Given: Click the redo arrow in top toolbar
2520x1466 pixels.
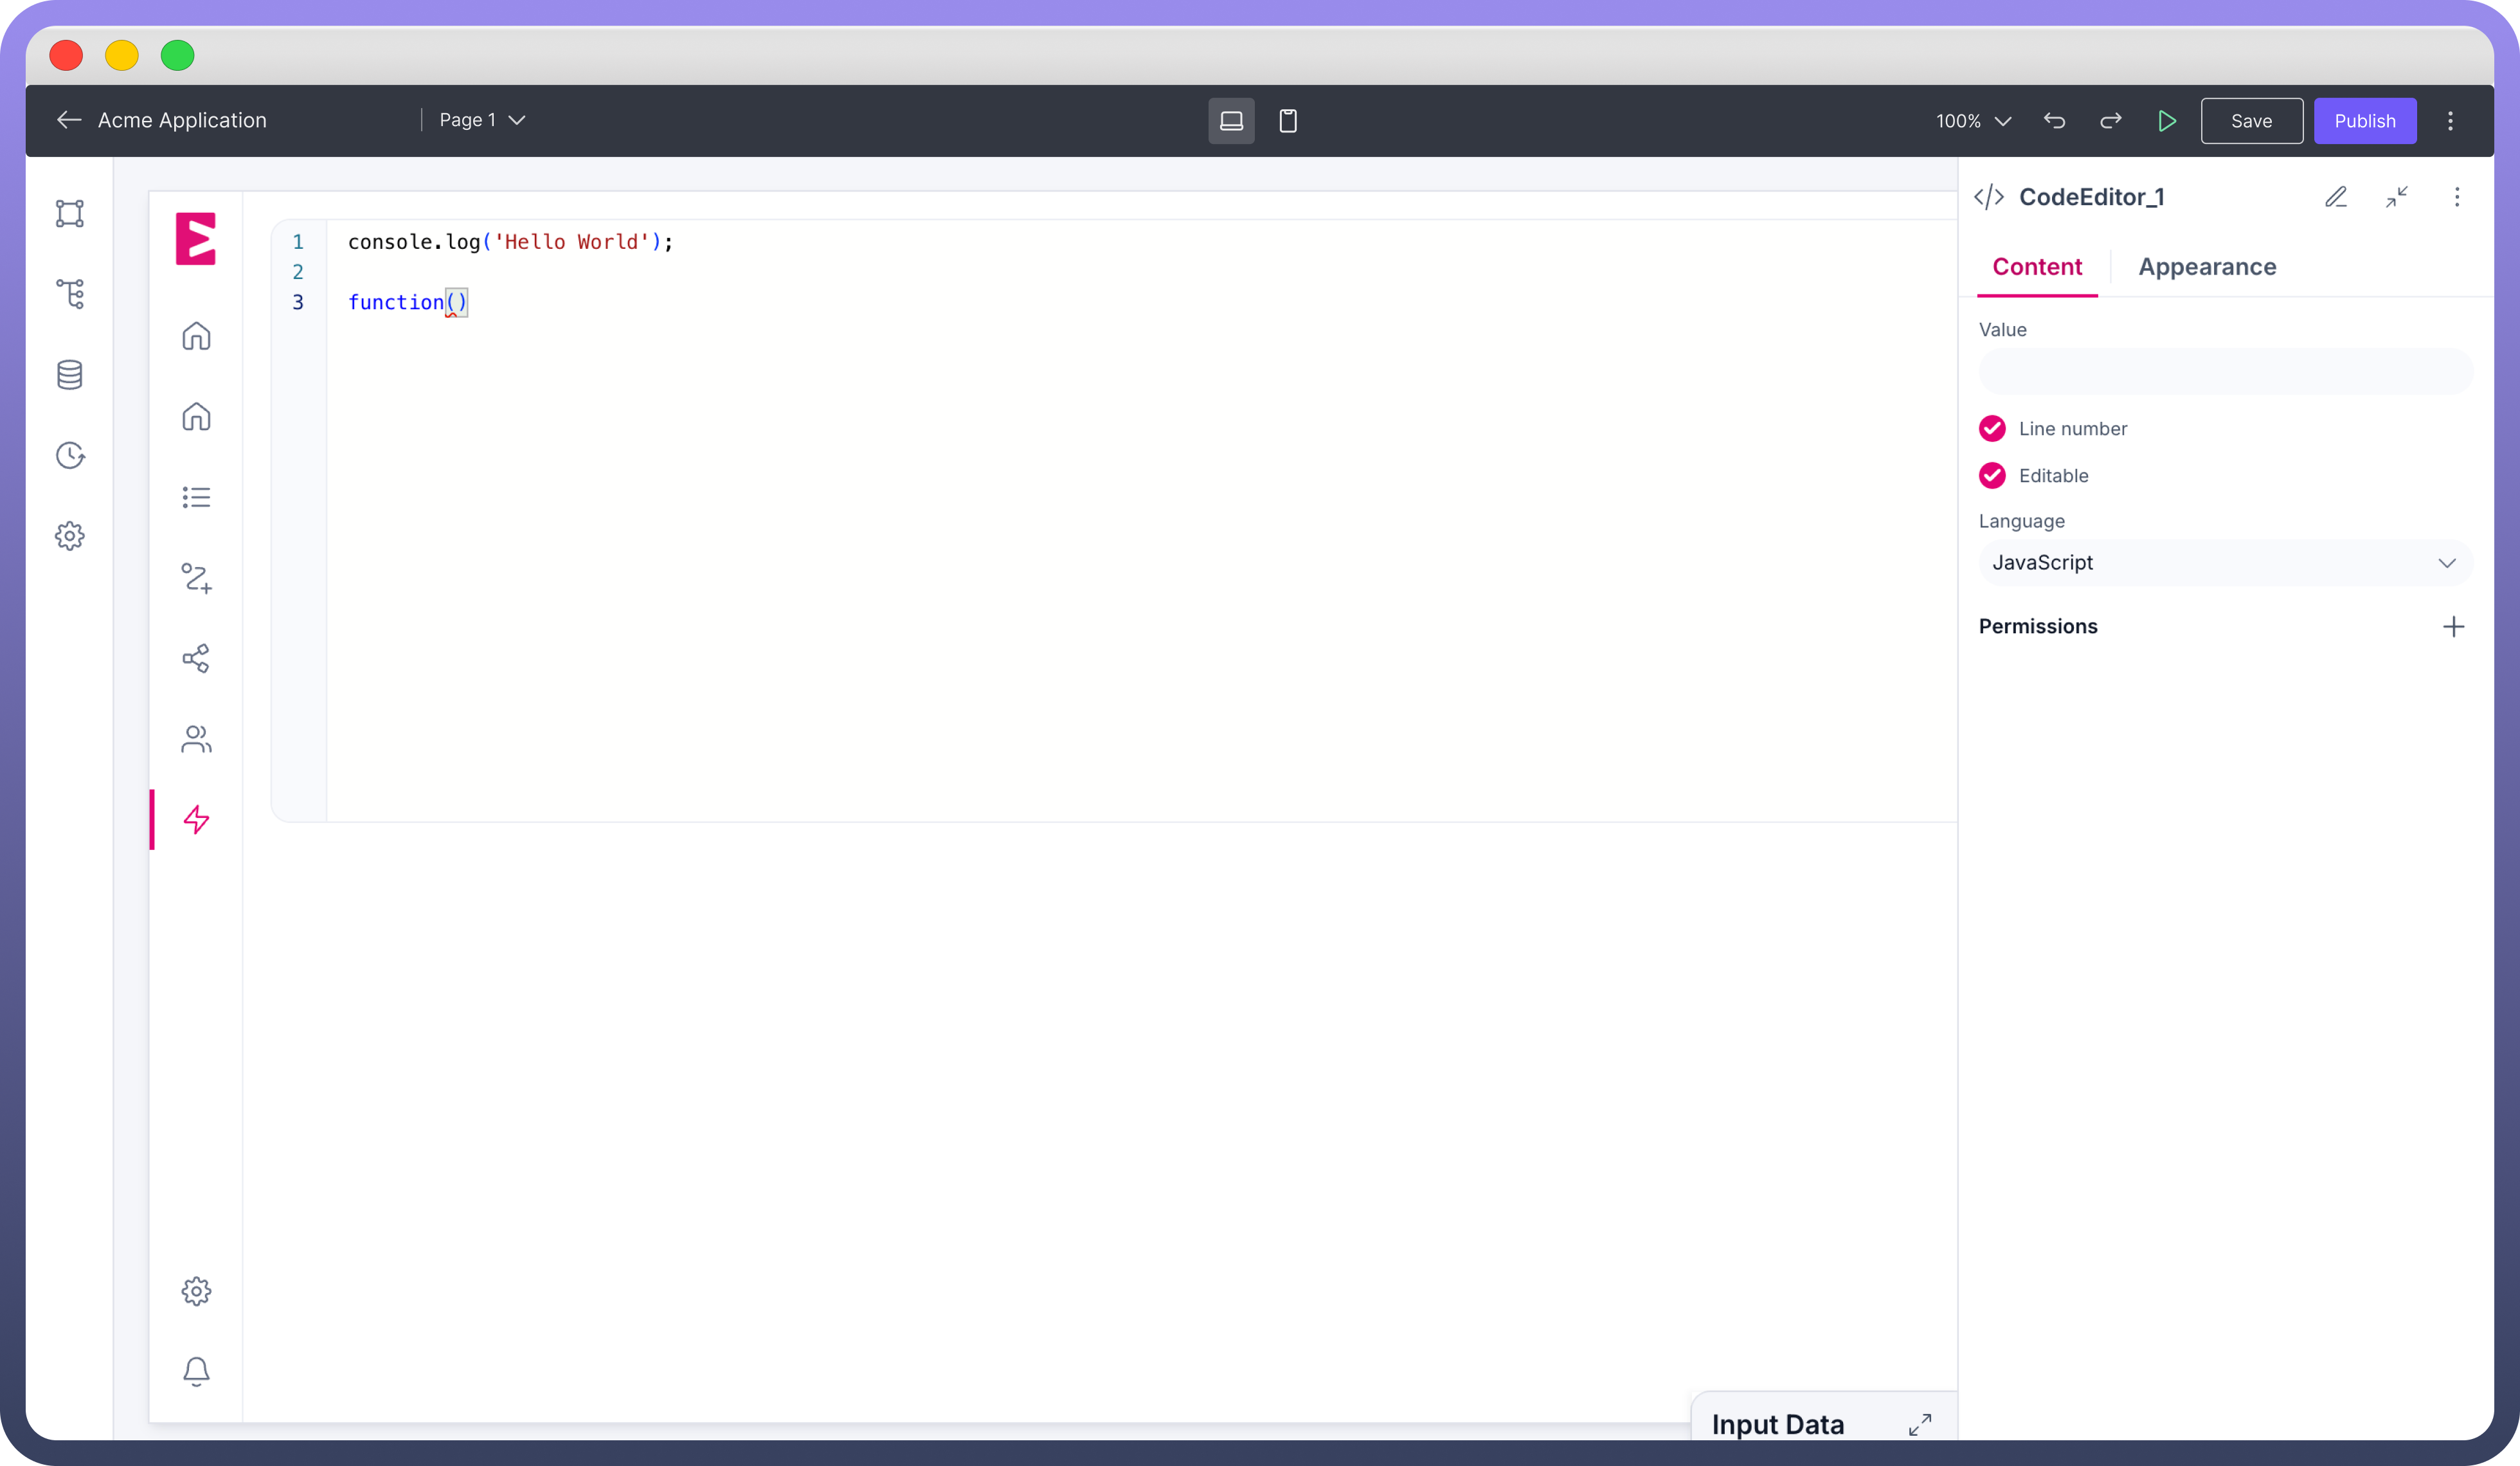Looking at the screenshot, I should coord(2110,121).
